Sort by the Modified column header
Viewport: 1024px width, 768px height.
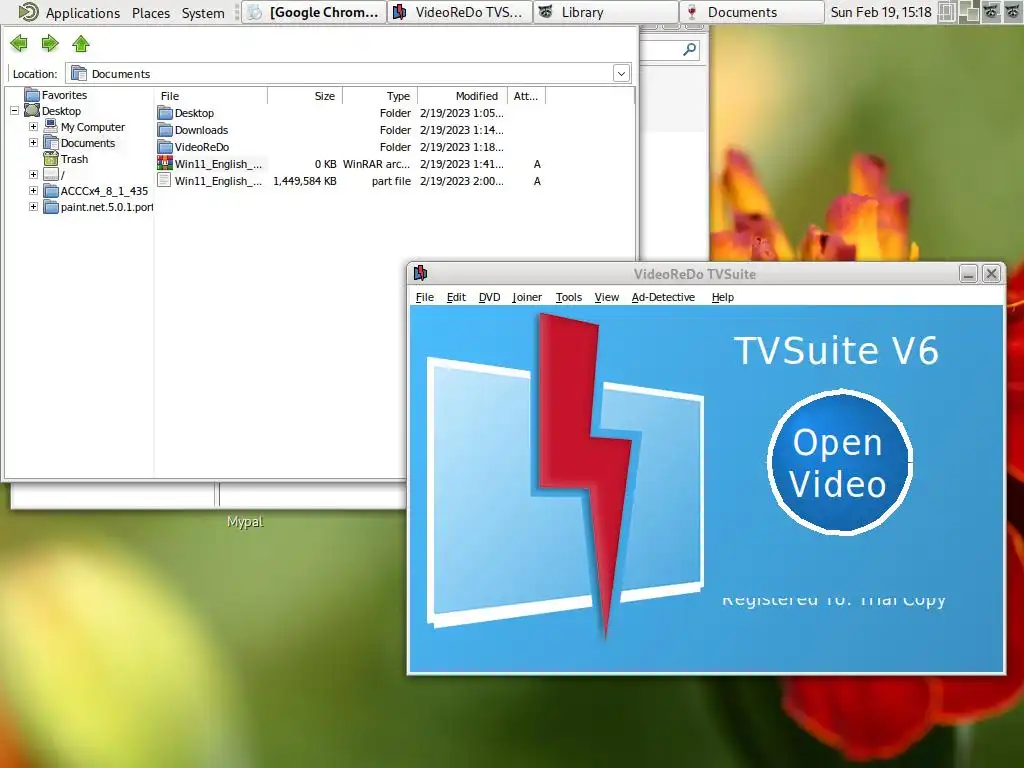point(463,96)
